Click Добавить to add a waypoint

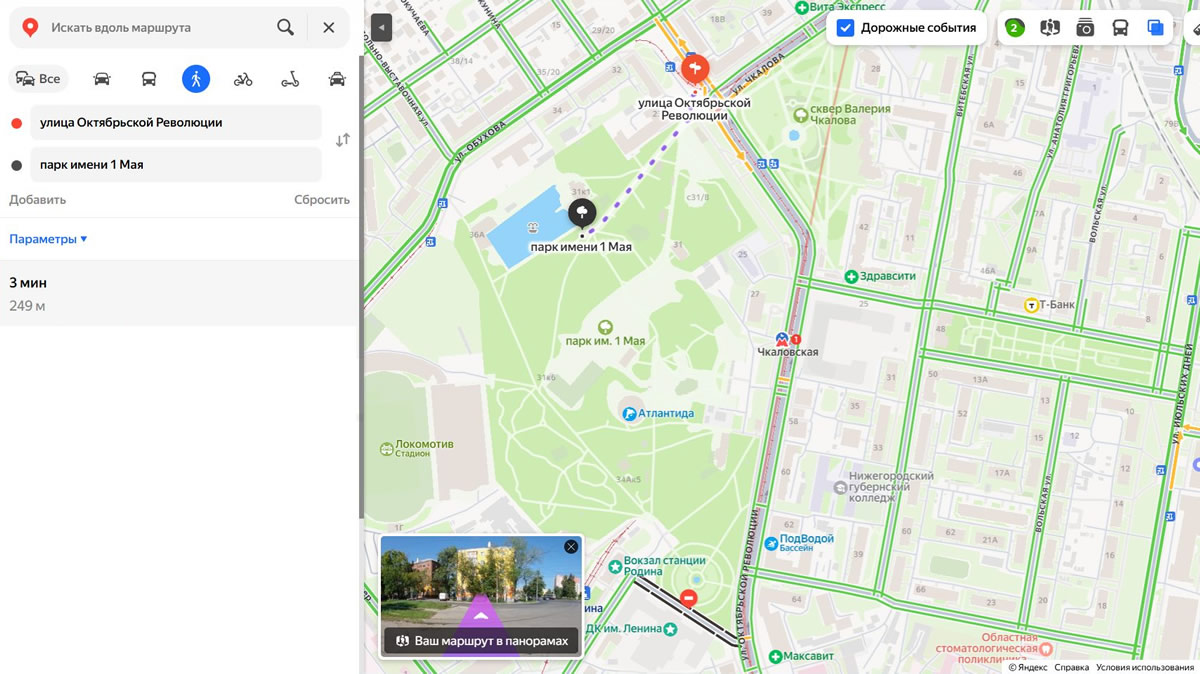38,199
